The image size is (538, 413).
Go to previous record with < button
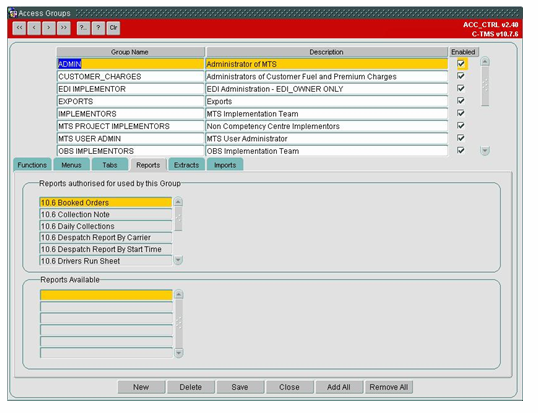click(x=34, y=28)
